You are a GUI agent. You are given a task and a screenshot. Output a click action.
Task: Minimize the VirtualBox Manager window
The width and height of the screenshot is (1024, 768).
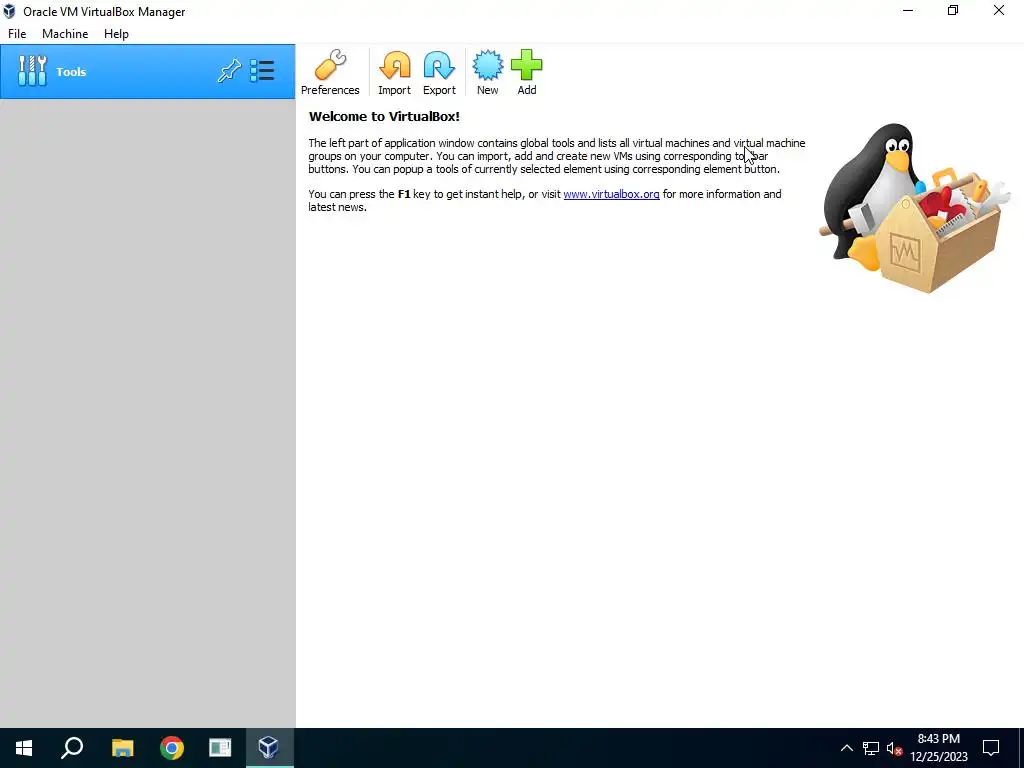(x=908, y=11)
